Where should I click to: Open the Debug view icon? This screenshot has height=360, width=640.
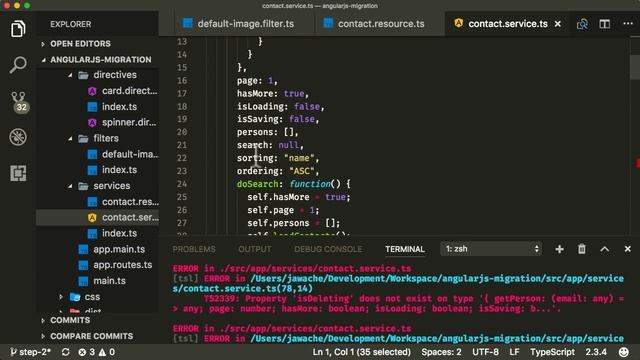tap(18, 137)
